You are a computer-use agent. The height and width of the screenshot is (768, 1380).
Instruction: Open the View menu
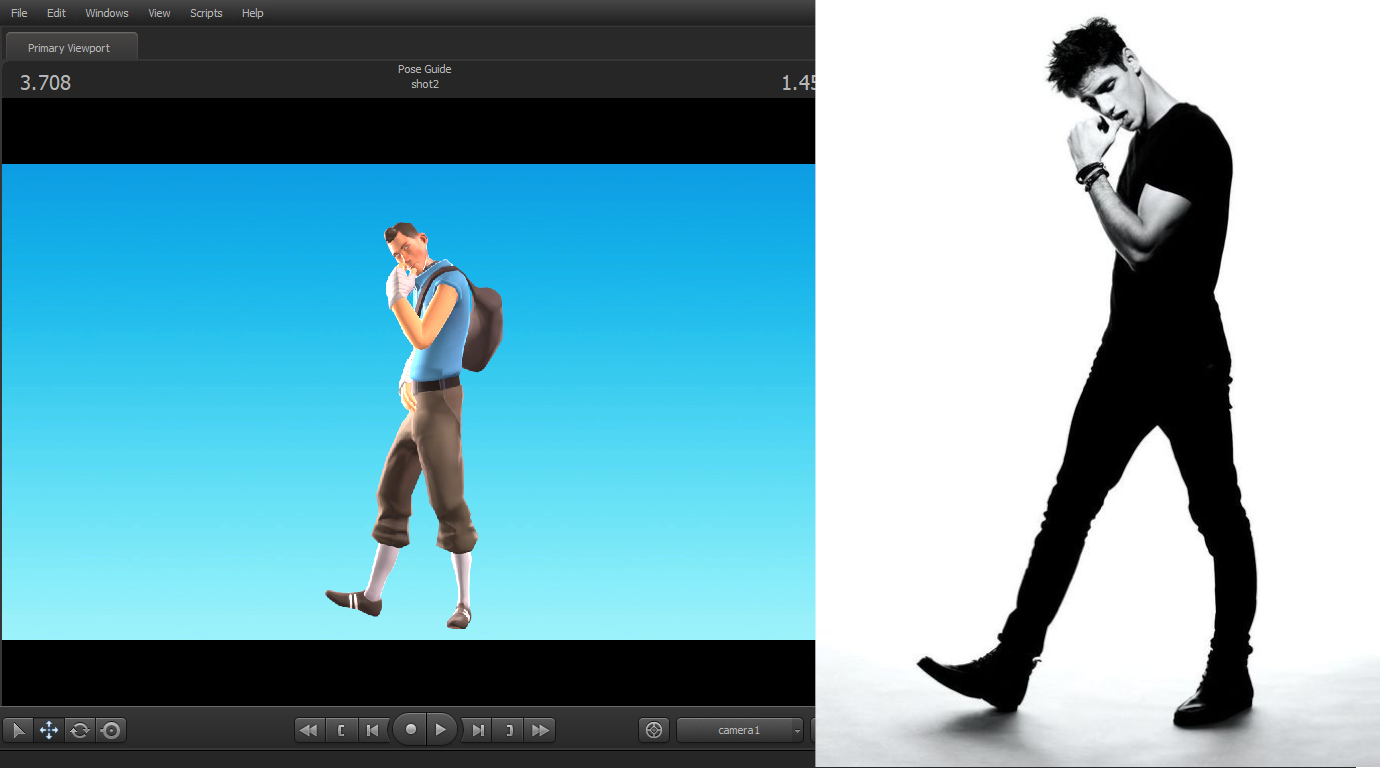pyautogui.click(x=159, y=13)
